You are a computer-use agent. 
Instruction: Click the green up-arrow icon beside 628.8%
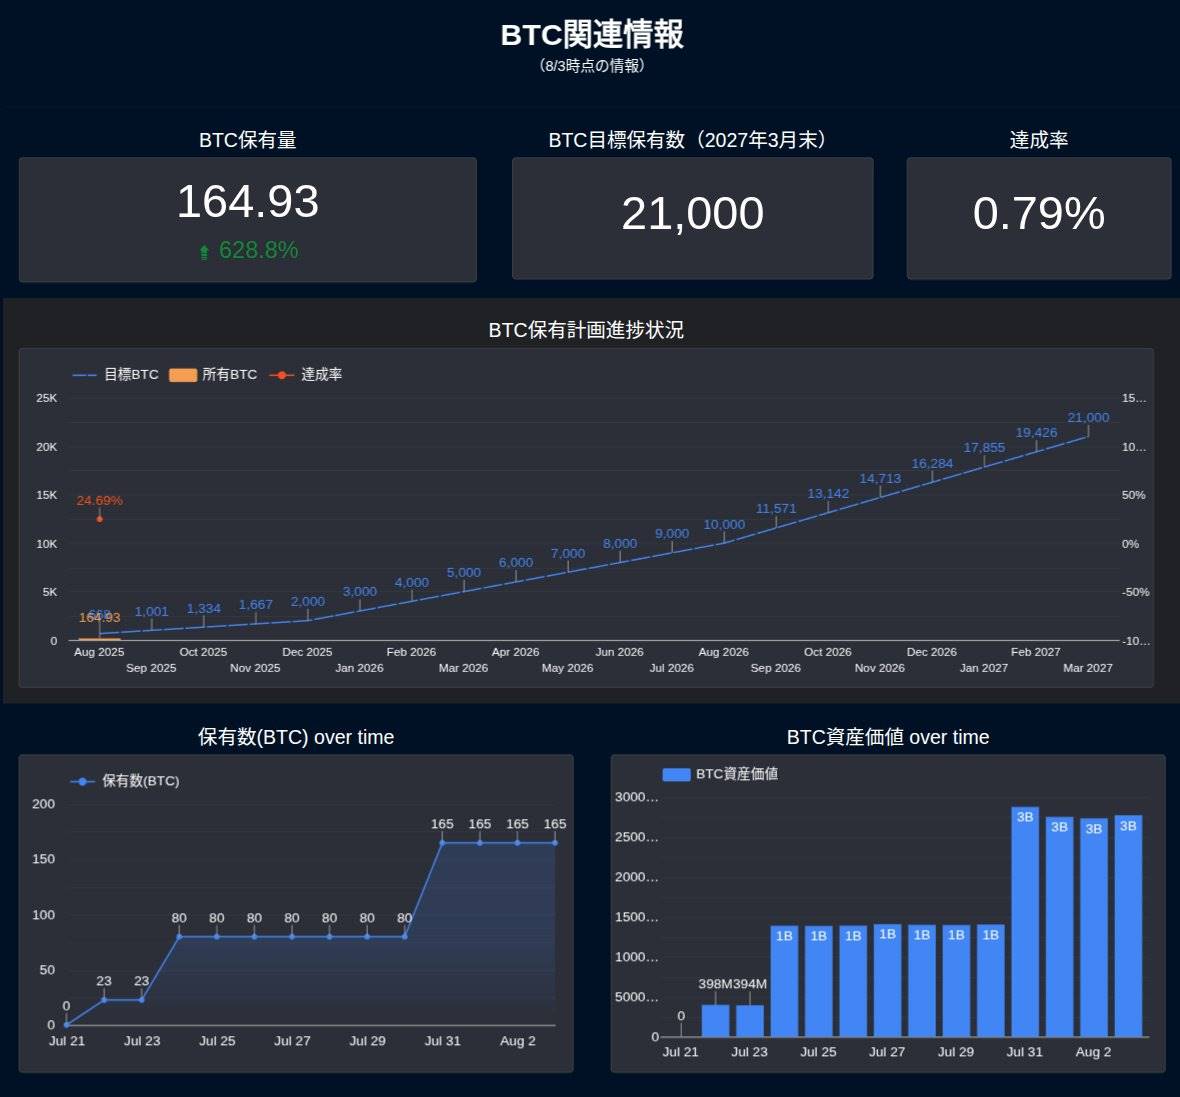click(x=204, y=251)
